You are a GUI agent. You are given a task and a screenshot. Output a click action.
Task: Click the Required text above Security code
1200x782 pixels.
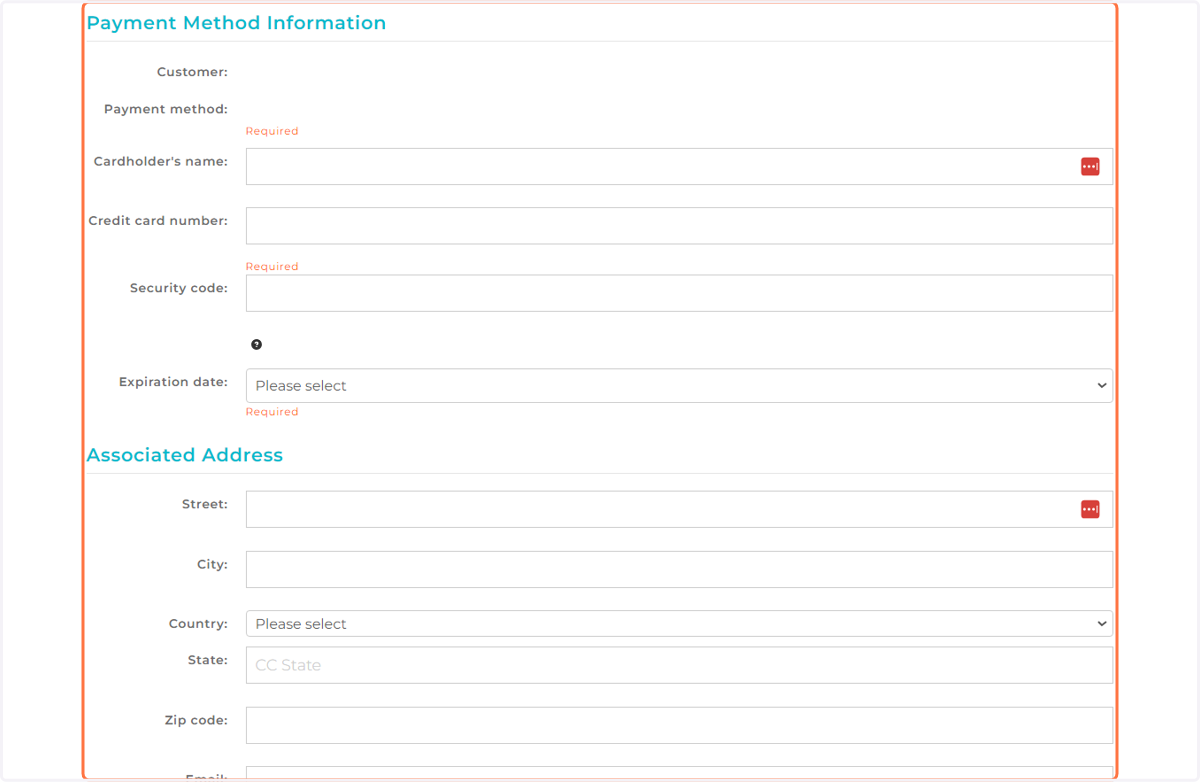[272, 267]
